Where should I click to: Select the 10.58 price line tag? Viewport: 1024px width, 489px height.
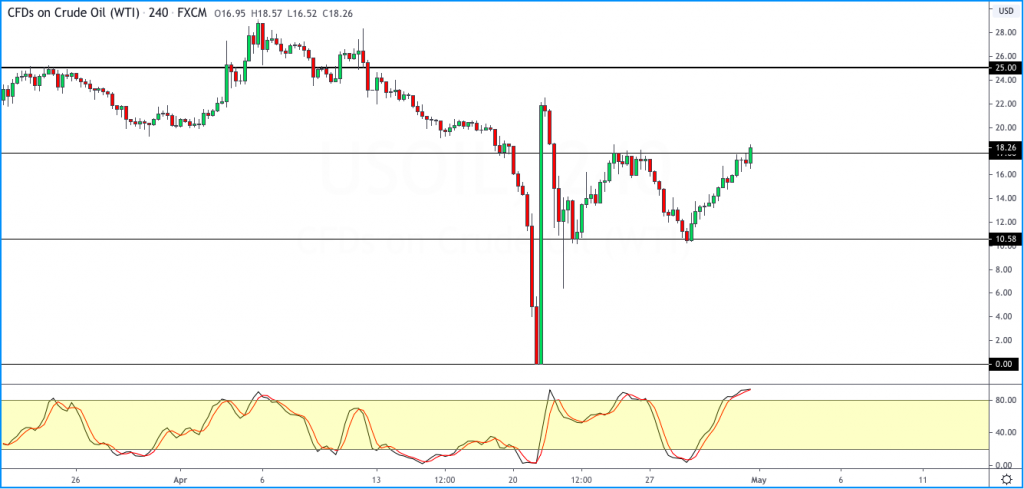tap(1005, 240)
